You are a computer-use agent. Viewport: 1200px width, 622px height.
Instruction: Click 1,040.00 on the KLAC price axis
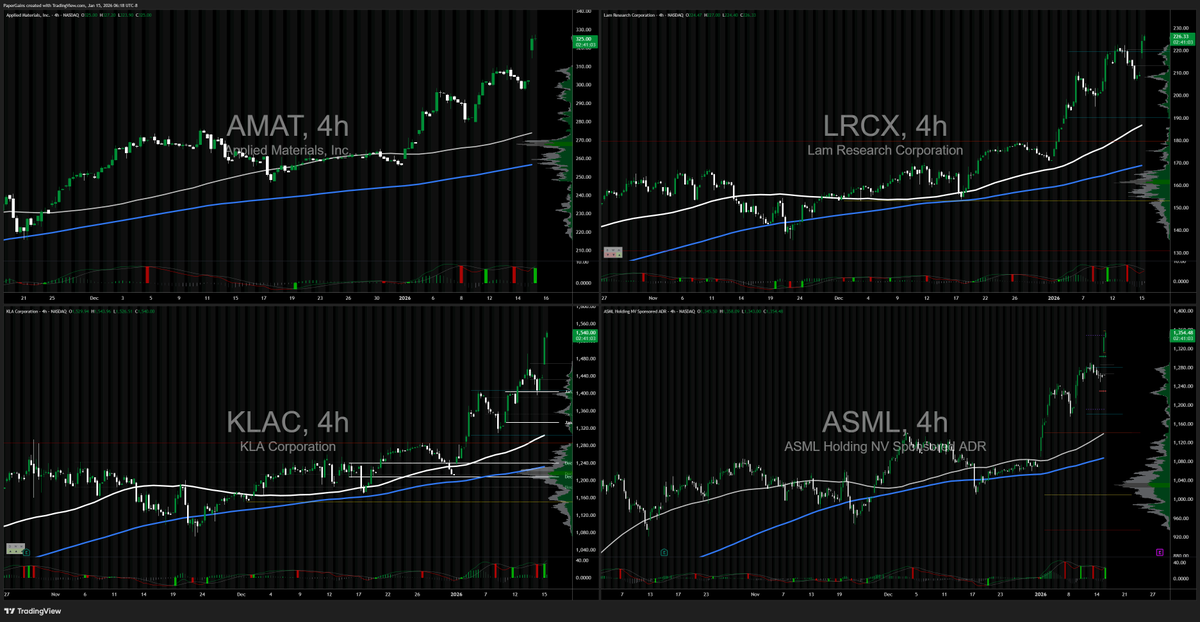[584, 550]
